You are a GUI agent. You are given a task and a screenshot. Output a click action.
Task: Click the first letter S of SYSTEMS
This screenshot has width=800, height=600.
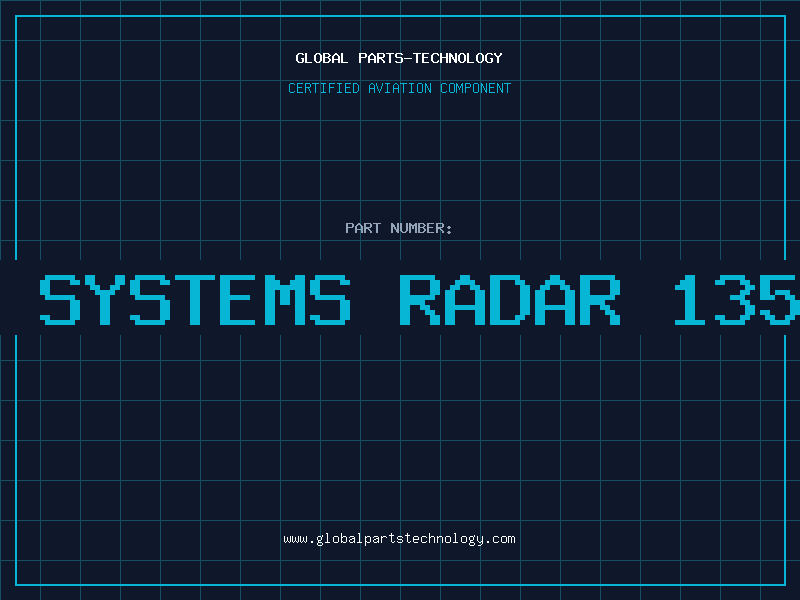60,299
